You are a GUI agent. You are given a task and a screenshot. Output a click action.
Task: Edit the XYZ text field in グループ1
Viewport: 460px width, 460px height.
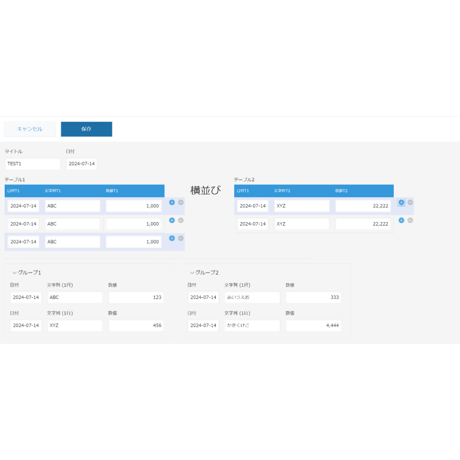(x=75, y=325)
